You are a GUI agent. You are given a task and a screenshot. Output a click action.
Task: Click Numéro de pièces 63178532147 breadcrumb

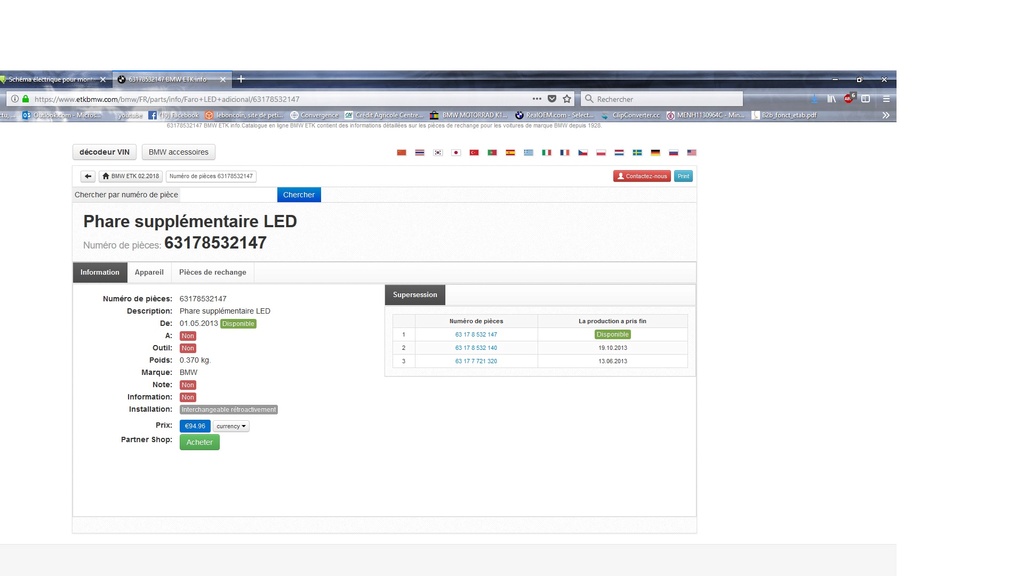click(x=211, y=176)
